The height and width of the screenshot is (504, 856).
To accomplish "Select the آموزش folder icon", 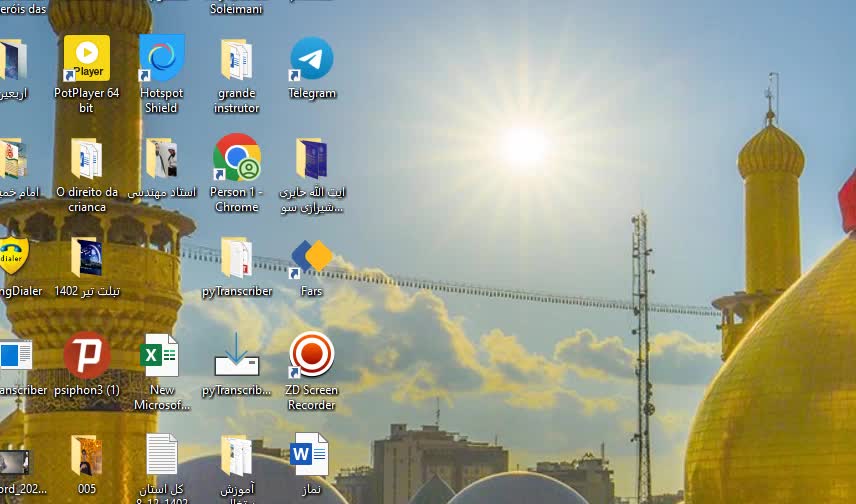I will [236, 455].
